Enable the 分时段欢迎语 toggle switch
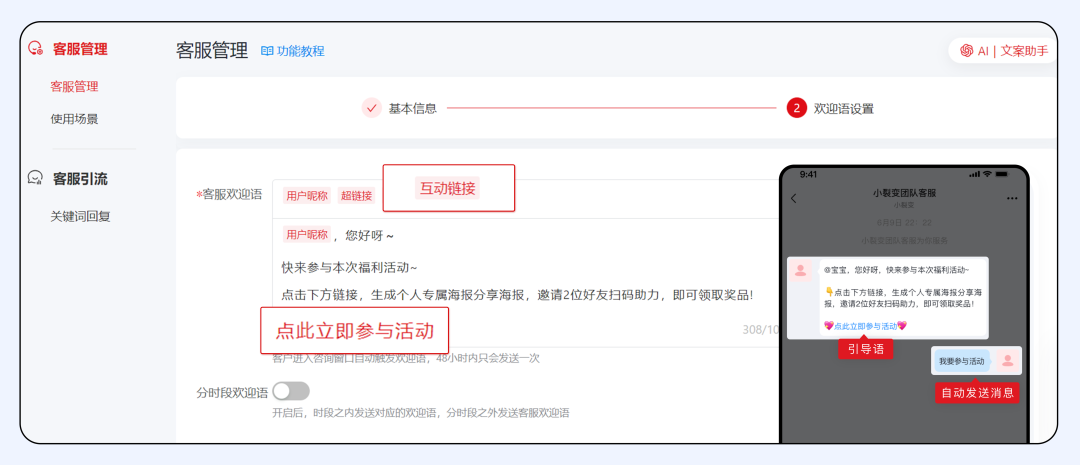Image resolution: width=1080 pixels, height=465 pixels. pos(291,391)
